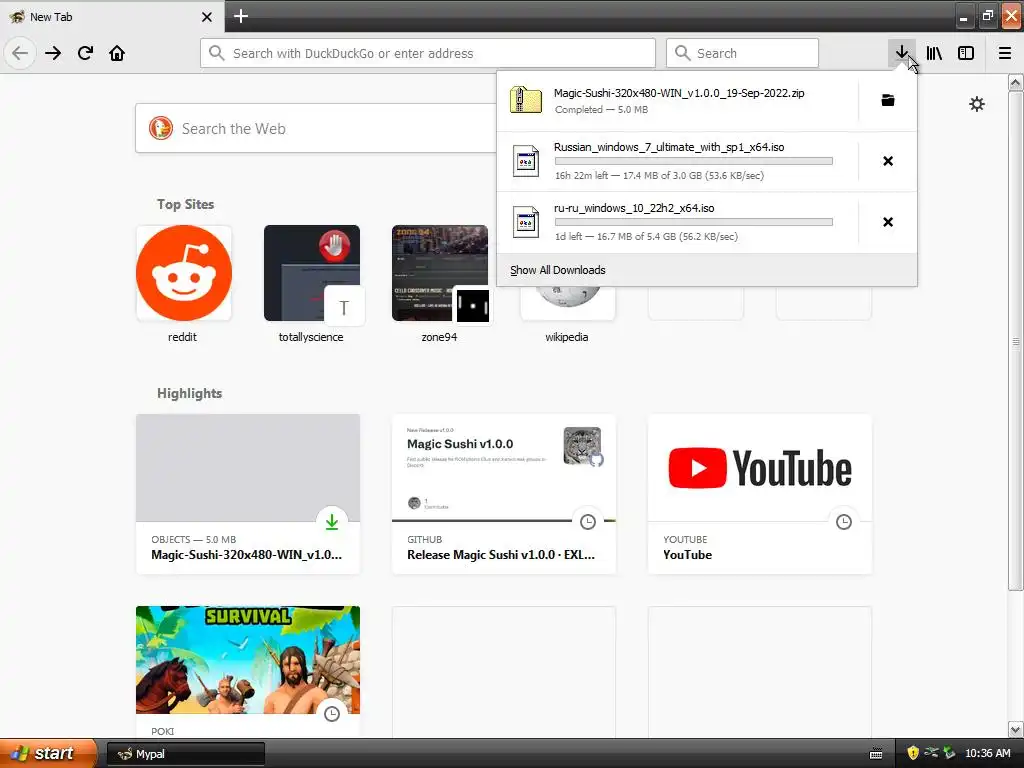The image size is (1024, 768).
Task: Click history clock icon on GitHub card
Action: point(588,522)
